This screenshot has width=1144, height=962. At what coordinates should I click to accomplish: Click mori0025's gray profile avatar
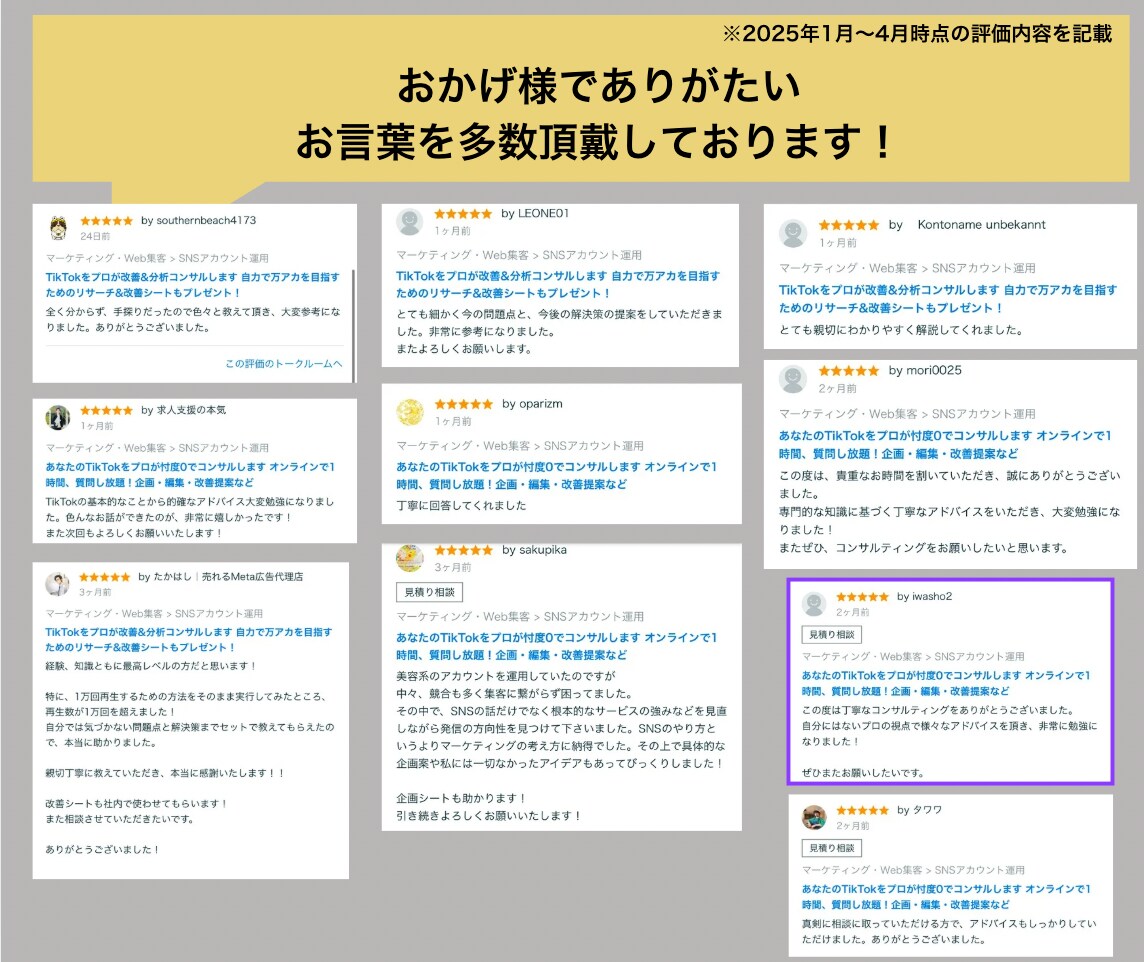pyautogui.click(x=792, y=379)
